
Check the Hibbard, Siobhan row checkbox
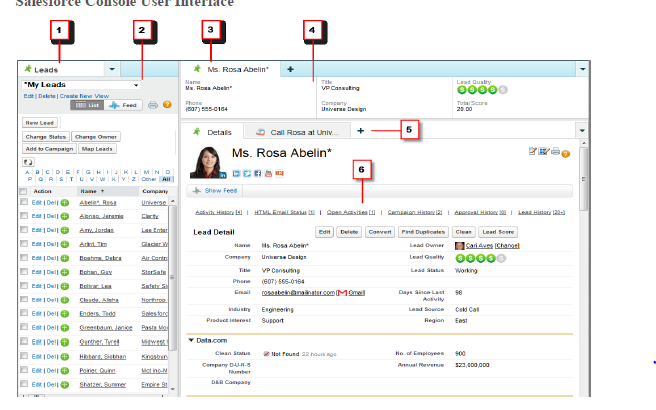[24, 356]
